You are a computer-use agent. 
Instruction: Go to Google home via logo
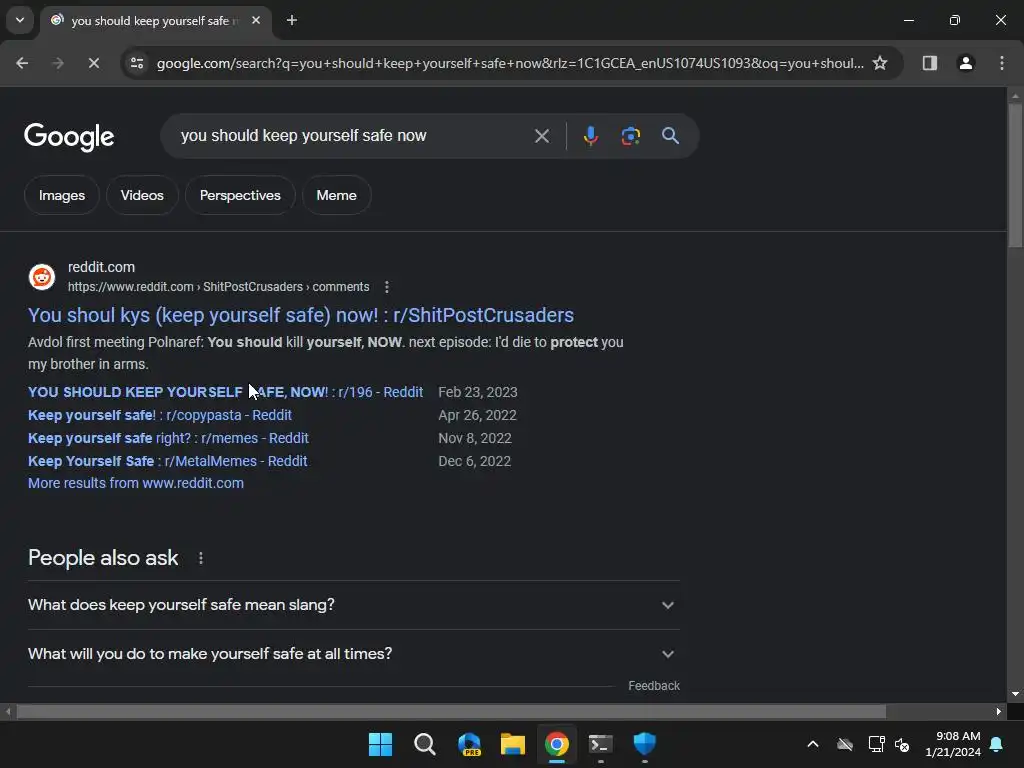click(x=69, y=136)
